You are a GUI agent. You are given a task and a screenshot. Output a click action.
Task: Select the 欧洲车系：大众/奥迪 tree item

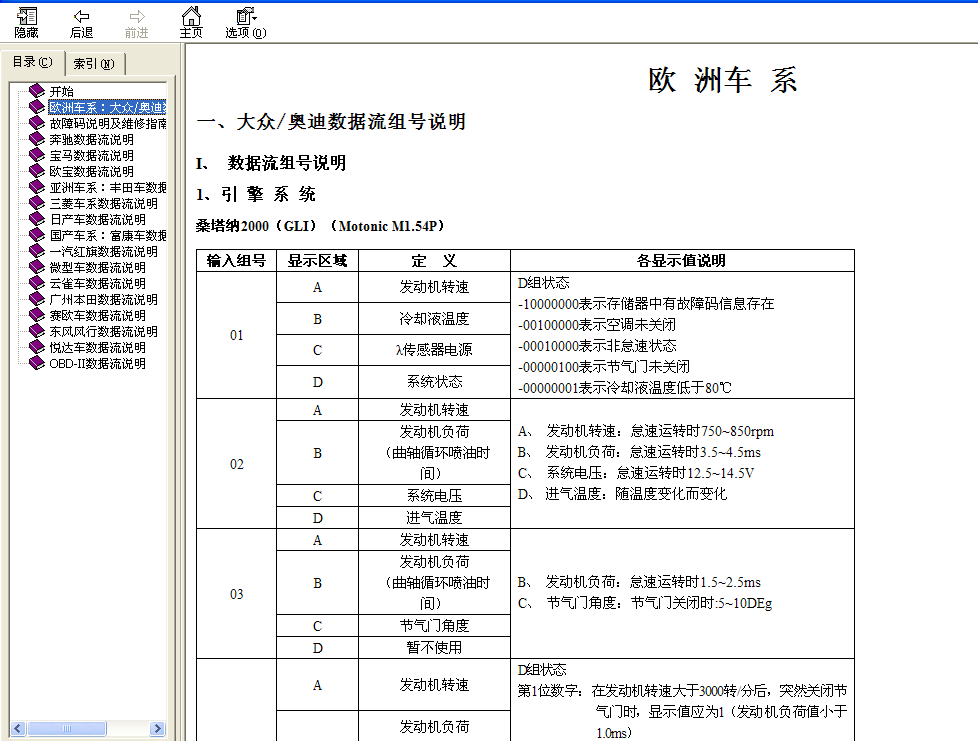click(107, 107)
